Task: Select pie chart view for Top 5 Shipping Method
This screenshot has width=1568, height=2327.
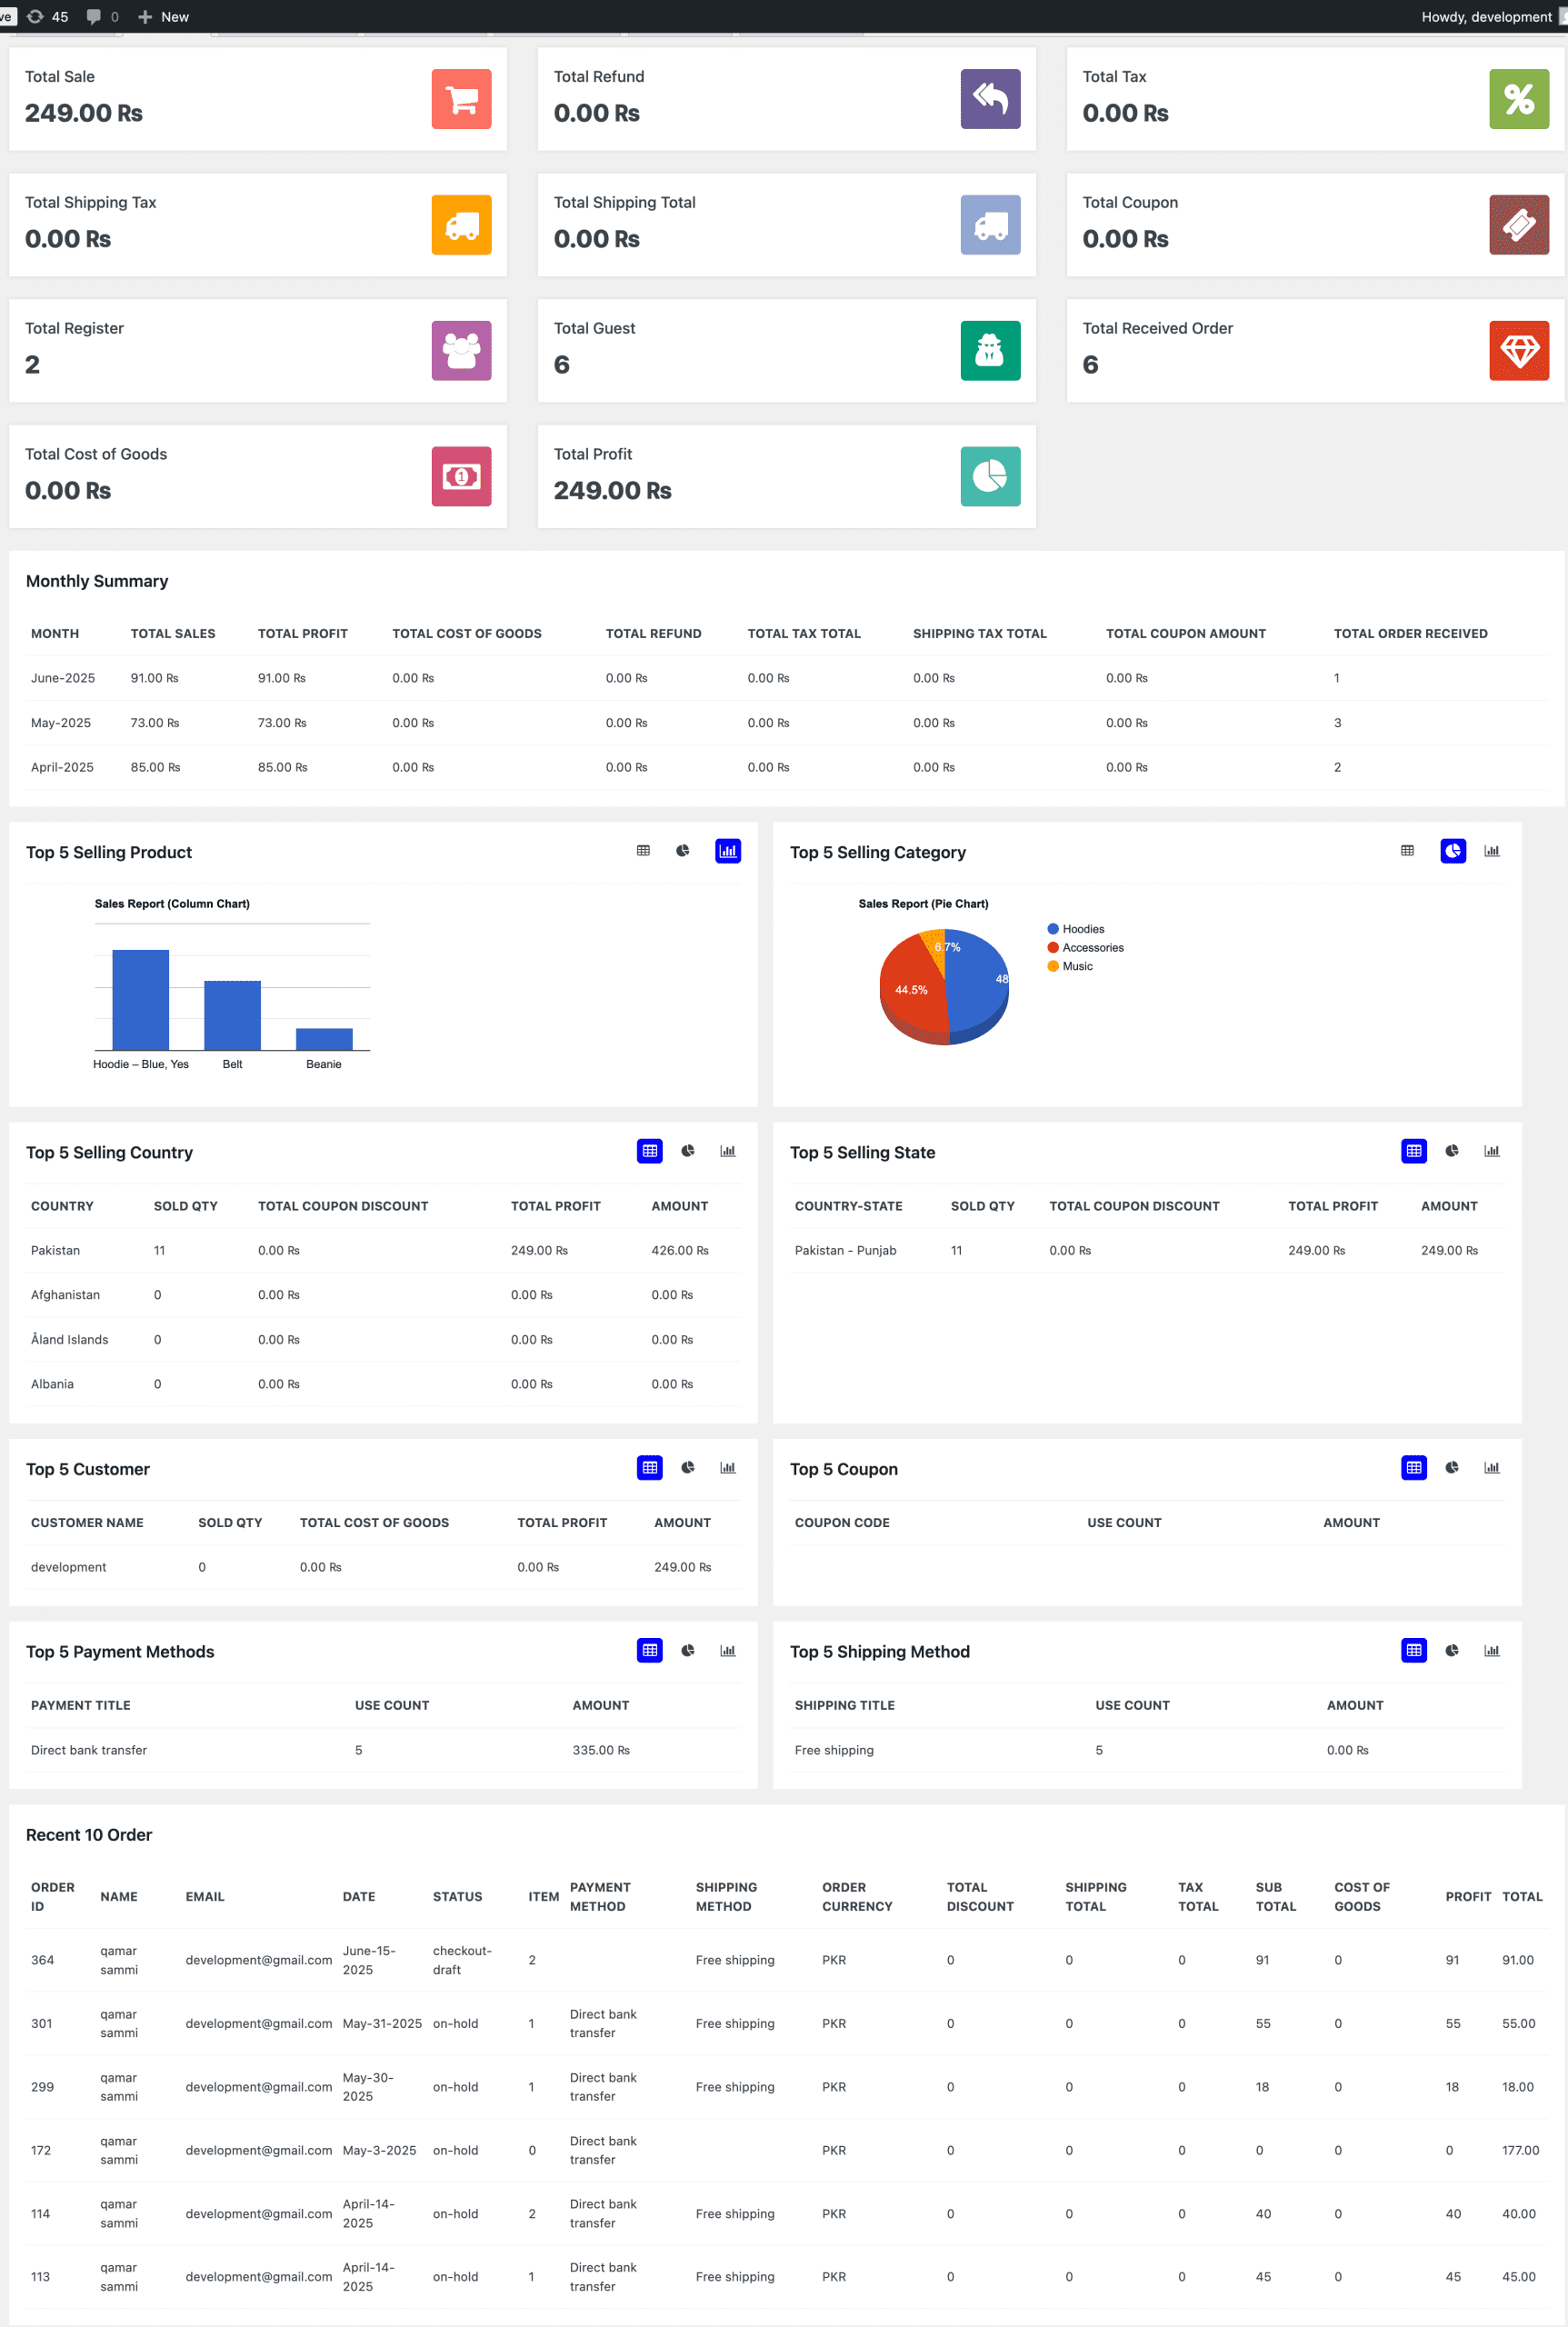Action: (x=1452, y=1651)
